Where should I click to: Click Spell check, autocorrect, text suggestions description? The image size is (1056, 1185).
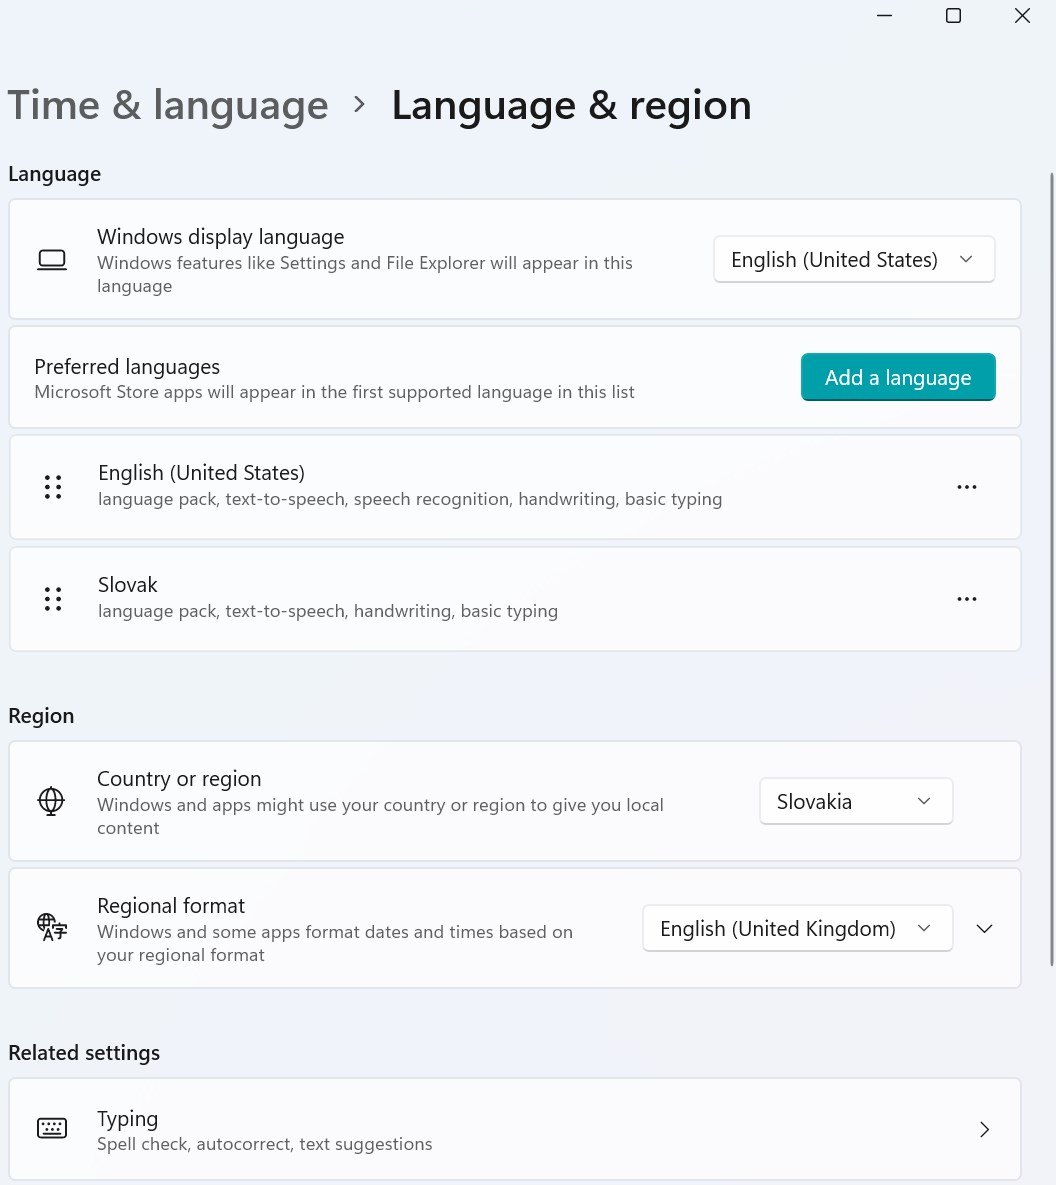[x=265, y=1144]
